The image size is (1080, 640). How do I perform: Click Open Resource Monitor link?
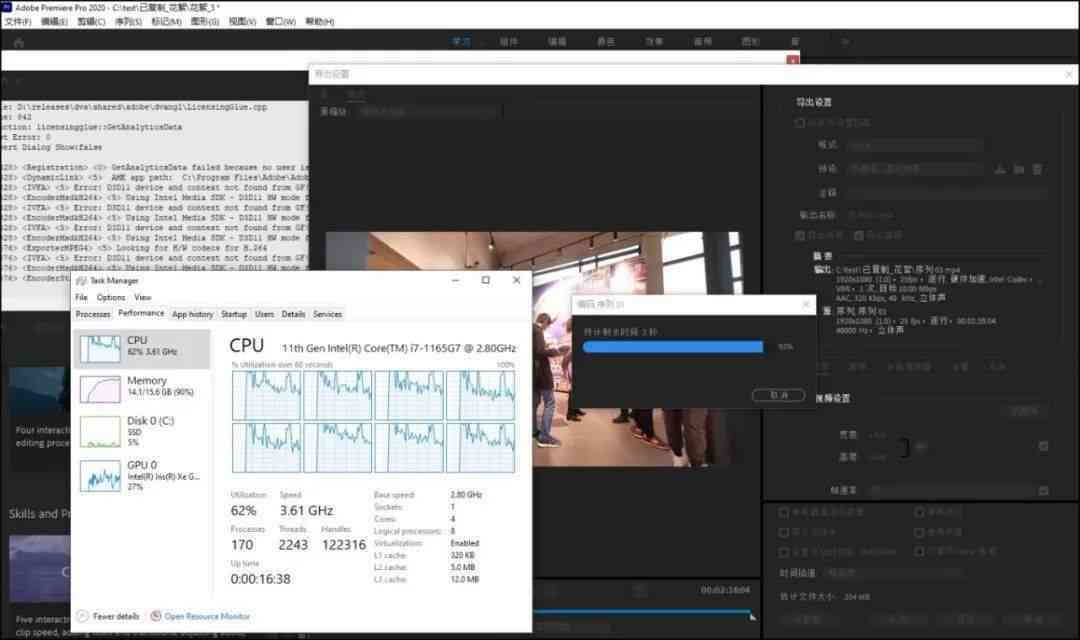(x=207, y=616)
